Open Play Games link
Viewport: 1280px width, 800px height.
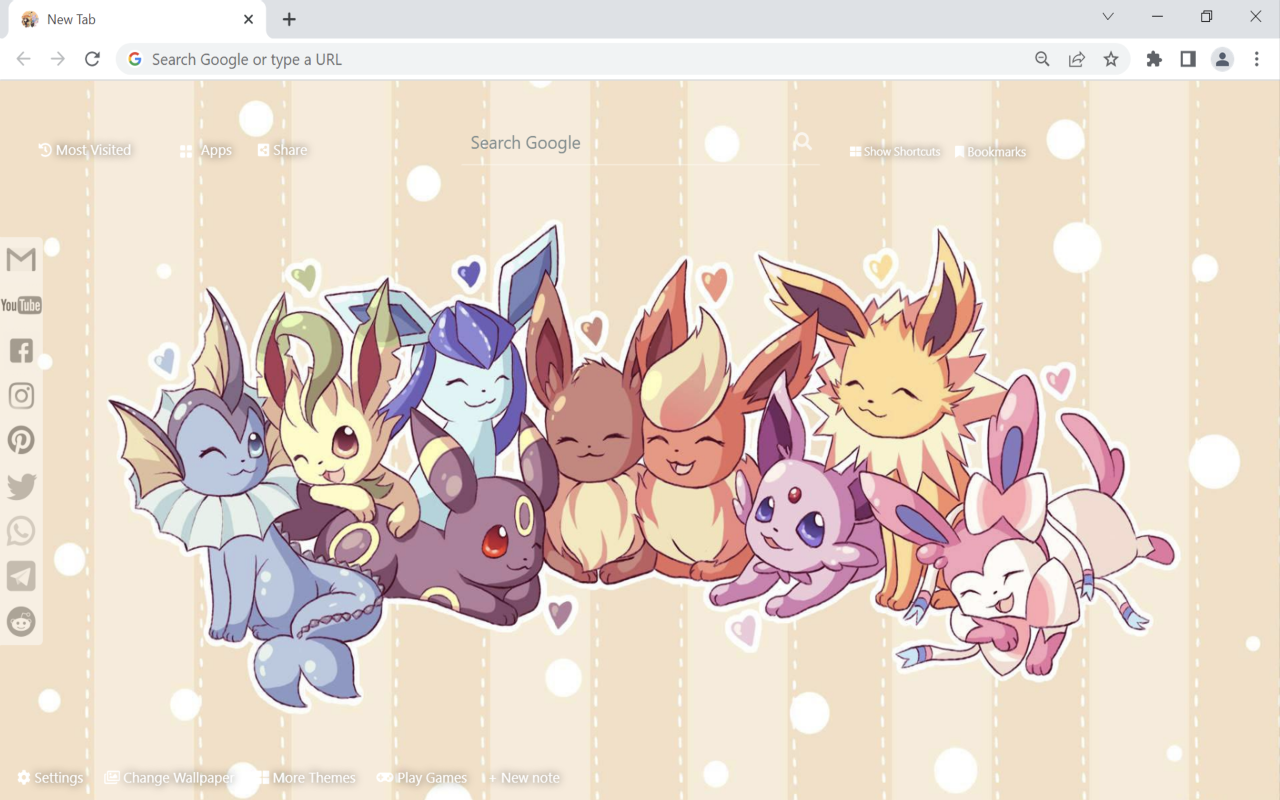point(422,778)
